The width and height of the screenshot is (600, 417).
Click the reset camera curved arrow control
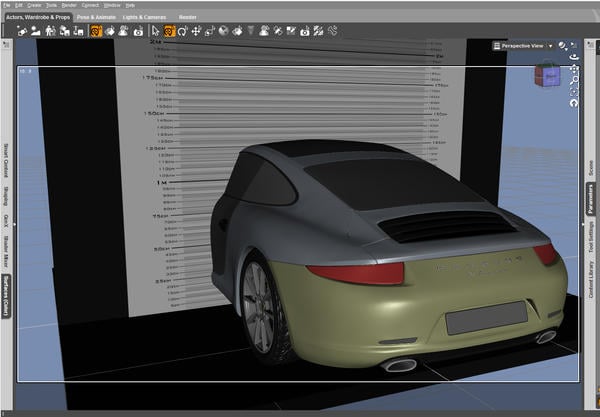click(574, 103)
